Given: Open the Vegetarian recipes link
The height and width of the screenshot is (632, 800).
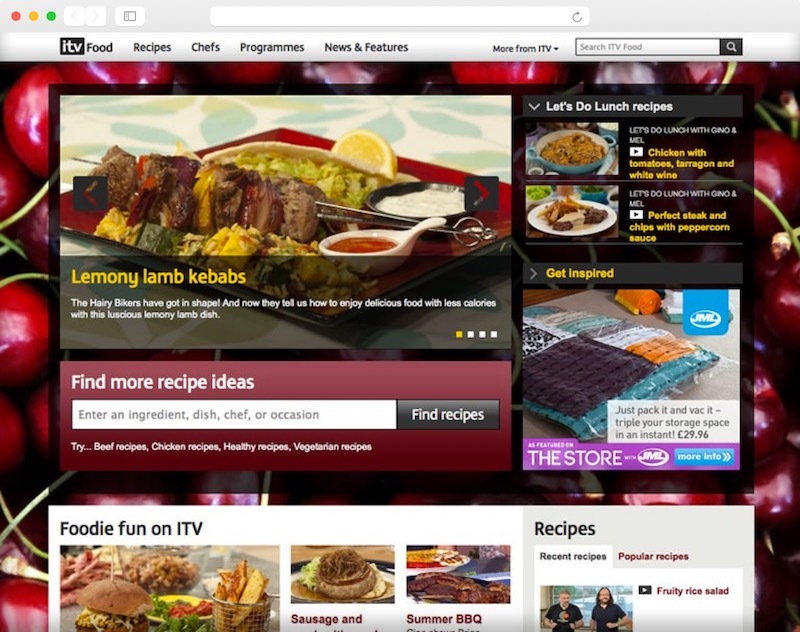Looking at the screenshot, I should 332,447.
